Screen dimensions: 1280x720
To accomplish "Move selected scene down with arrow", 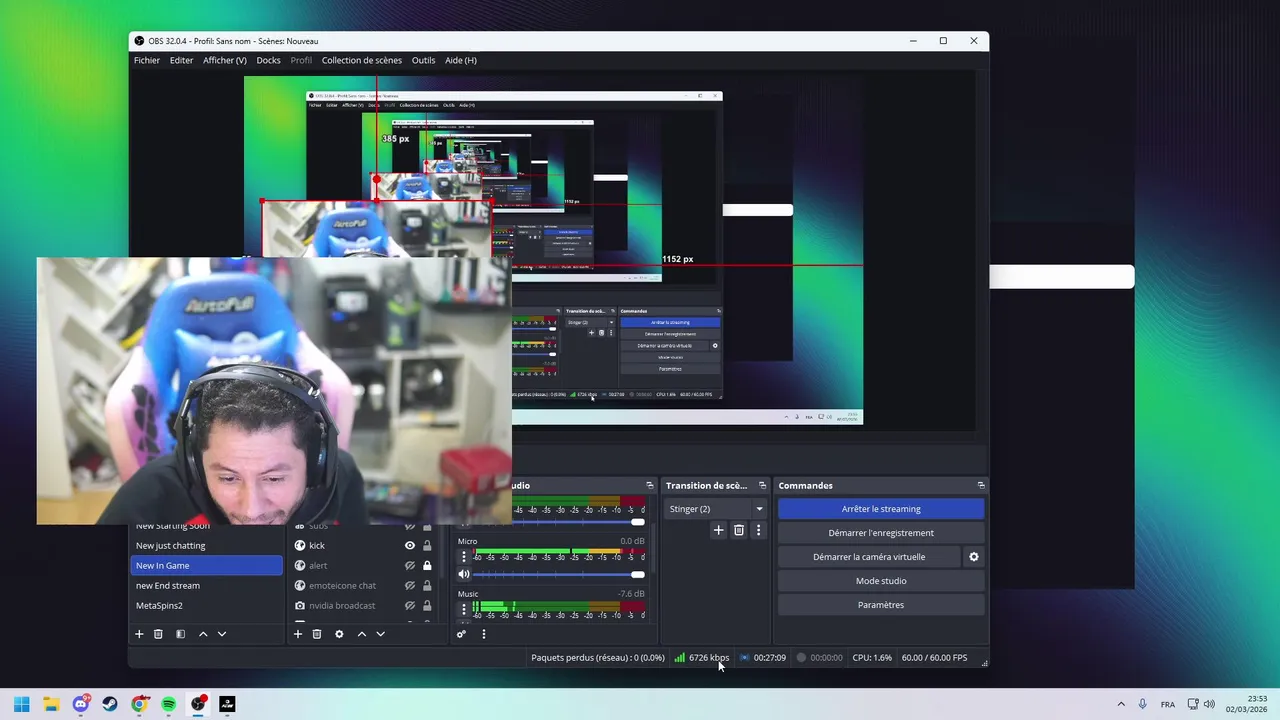I will point(222,634).
